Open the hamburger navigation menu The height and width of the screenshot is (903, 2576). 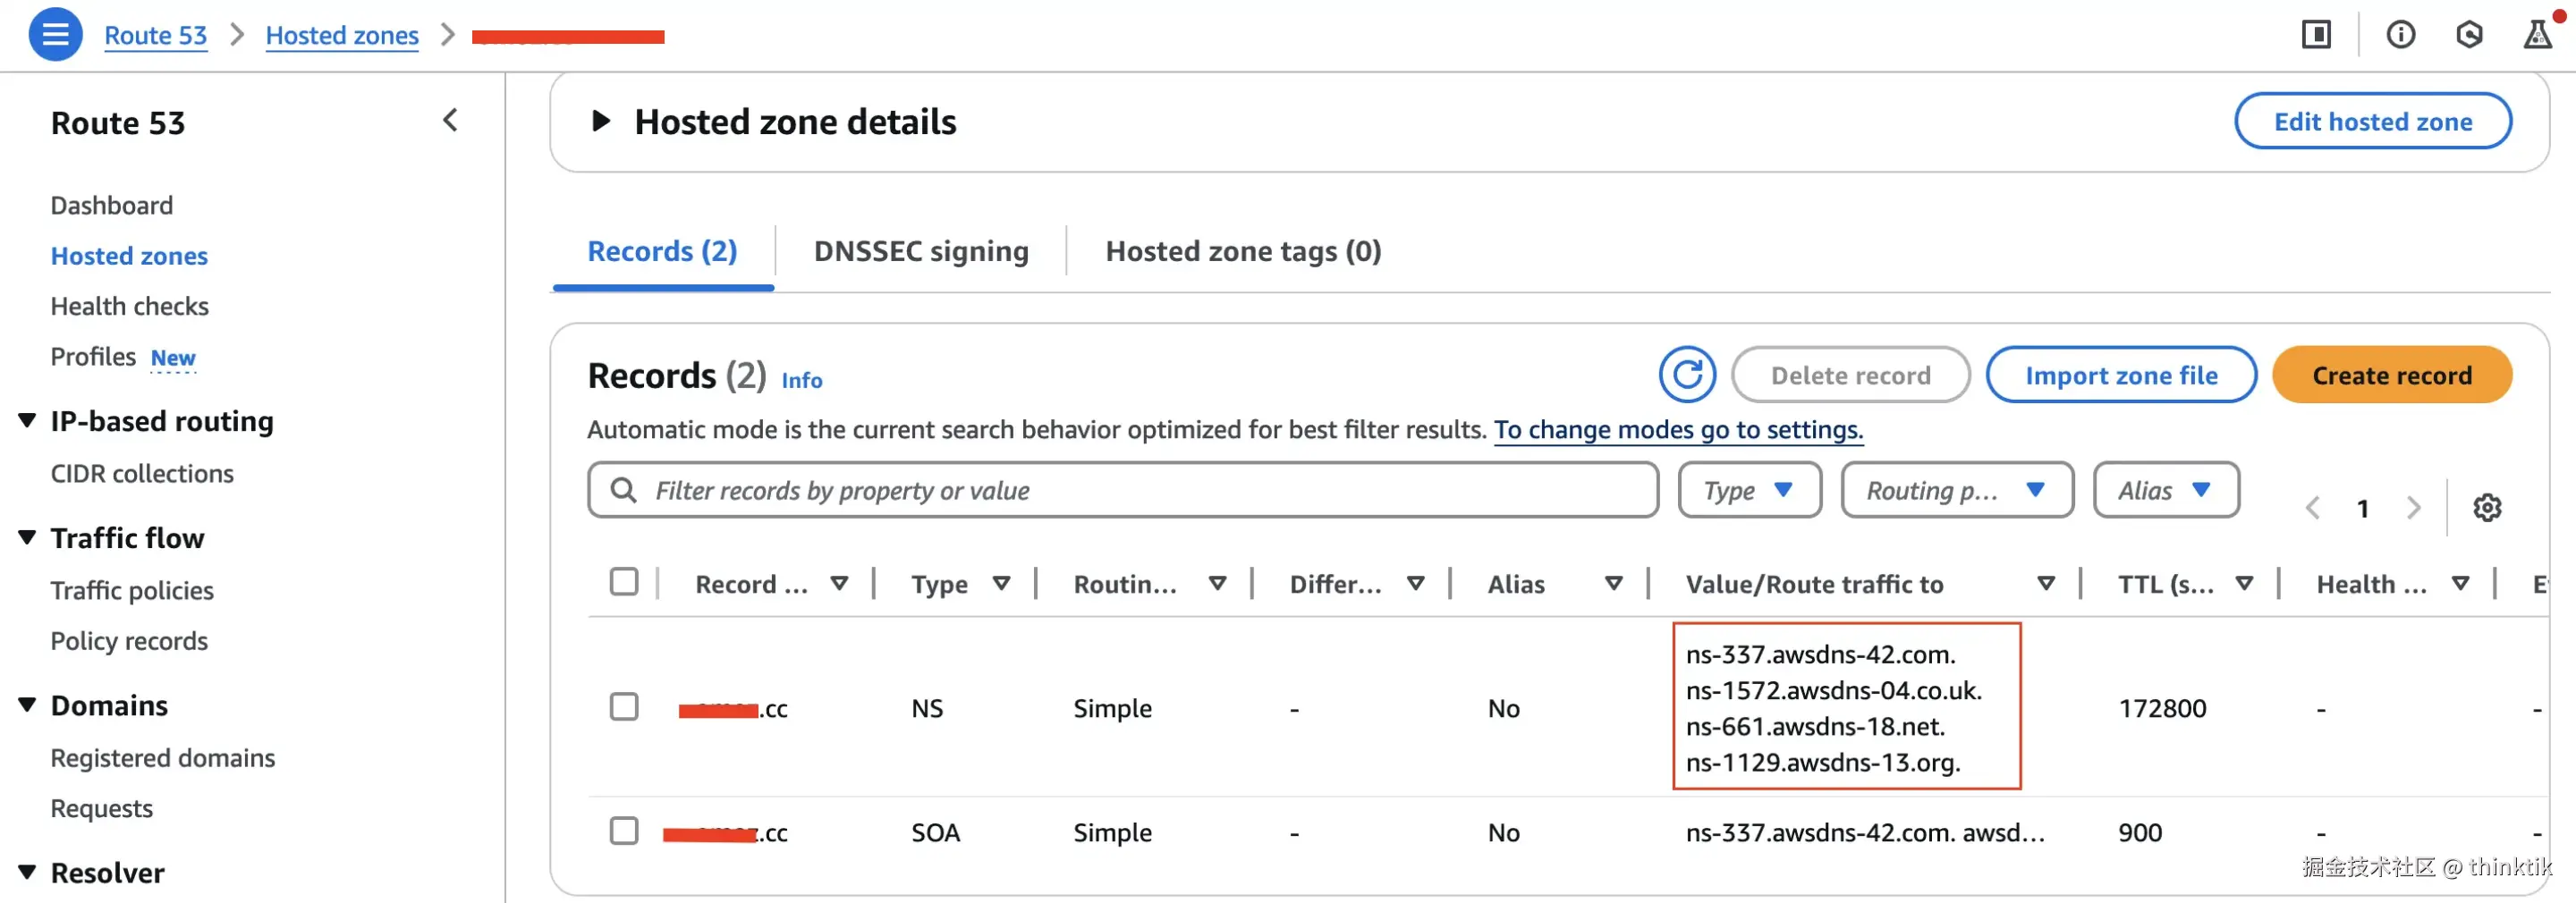[x=55, y=35]
